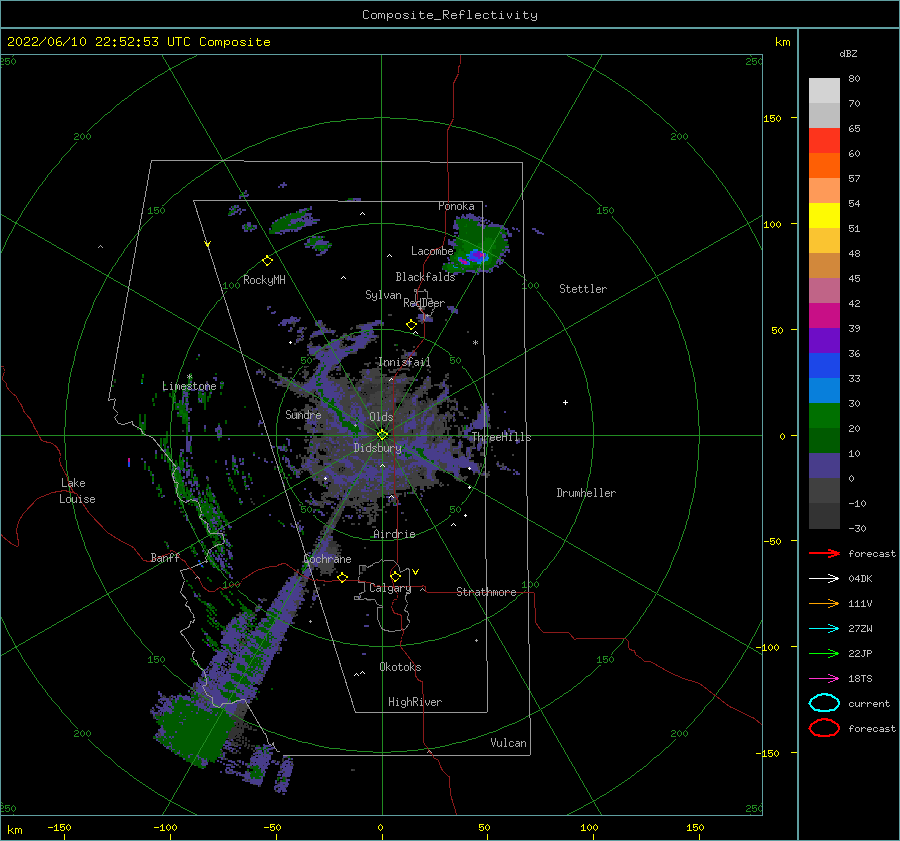Select the blue 33-36 dBZ swatch

click(824, 366)
